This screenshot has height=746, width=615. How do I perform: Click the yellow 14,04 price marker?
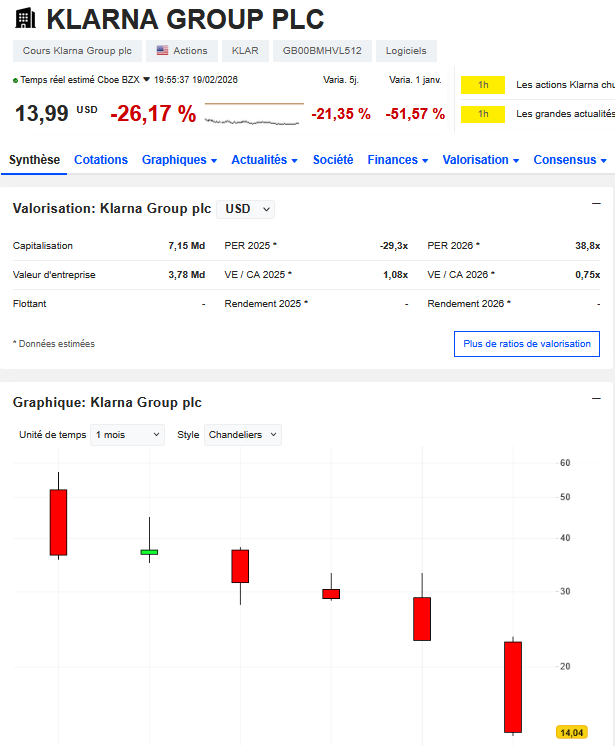click(572, 732)
